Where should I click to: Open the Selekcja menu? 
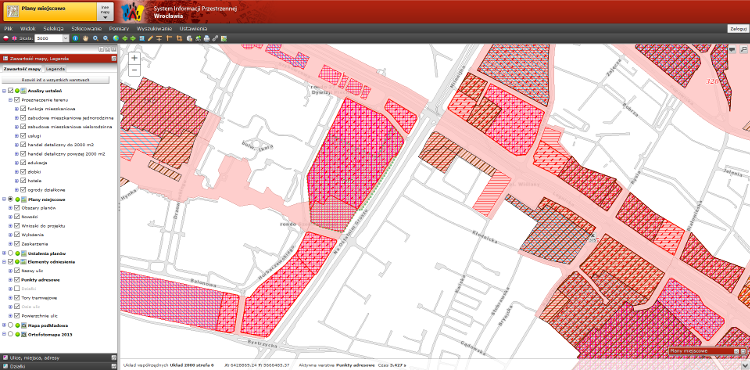click(53, 28)
